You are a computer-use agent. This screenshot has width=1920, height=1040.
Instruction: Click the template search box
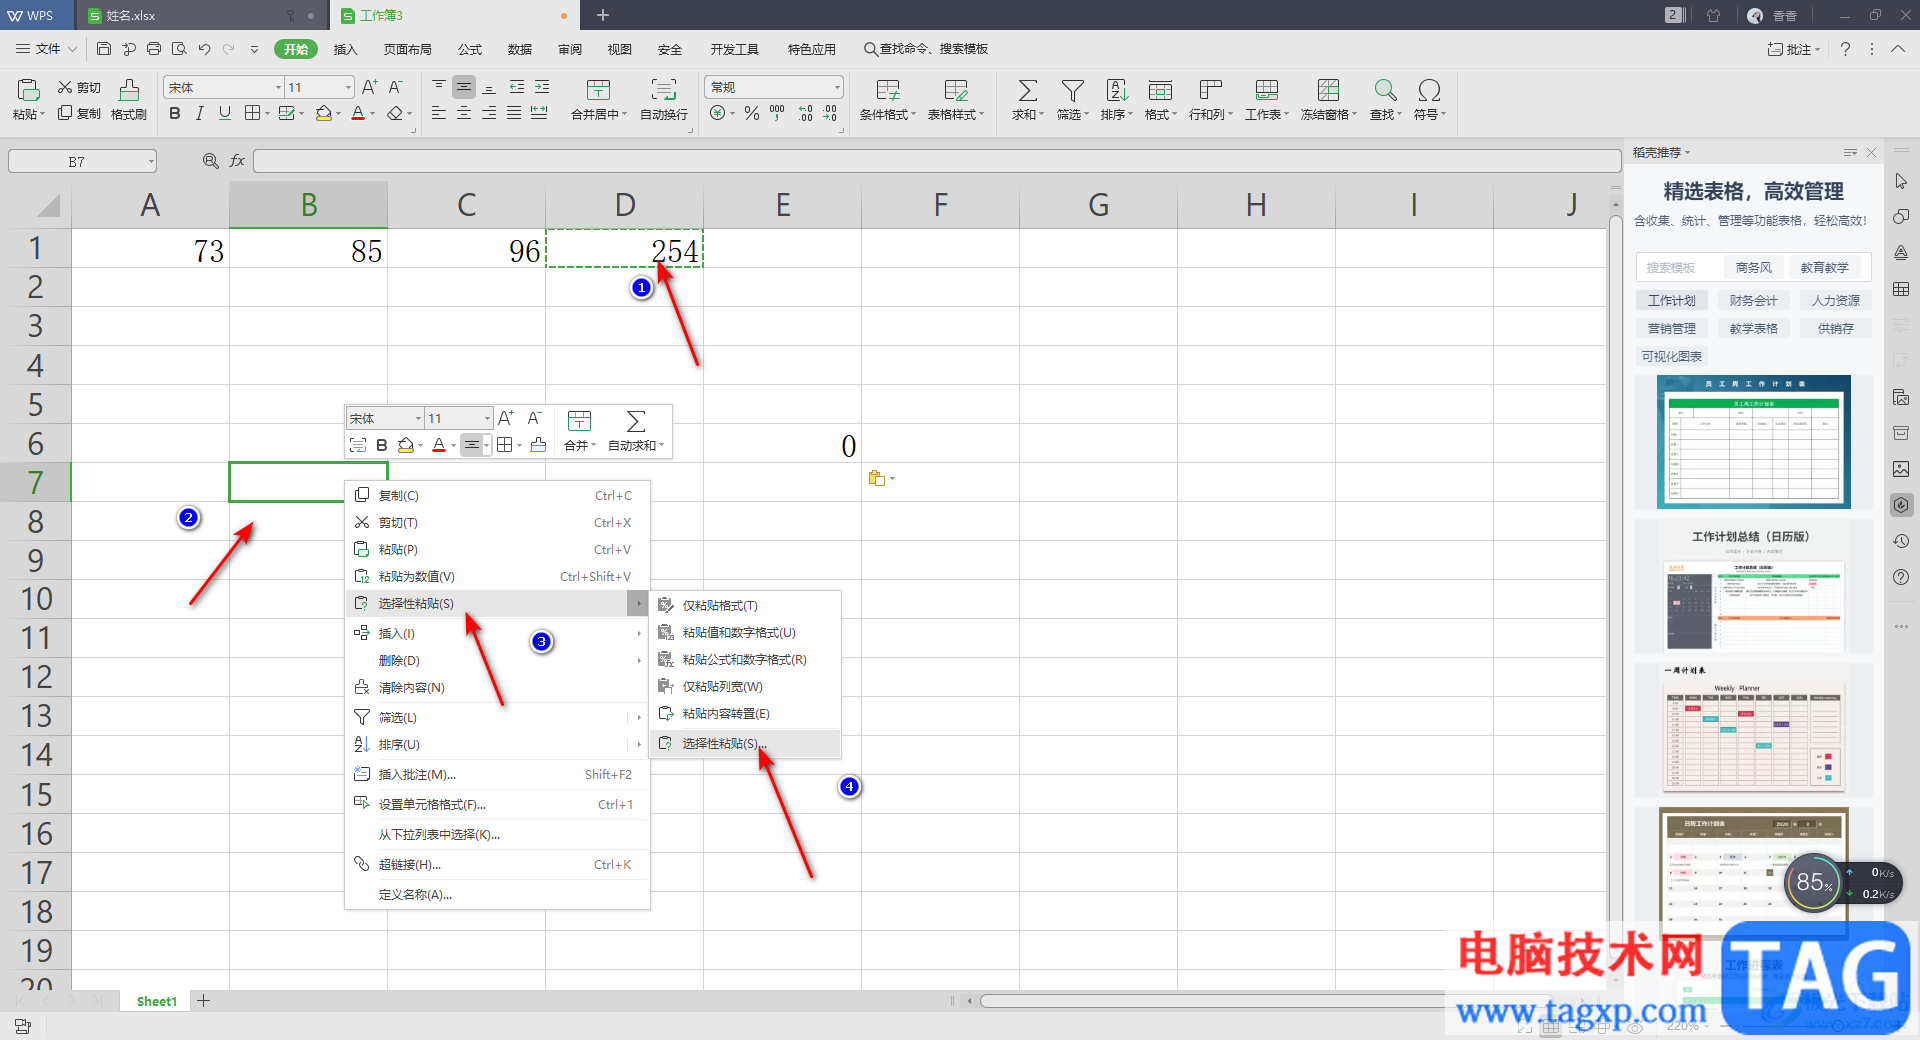pos(1682,268)
